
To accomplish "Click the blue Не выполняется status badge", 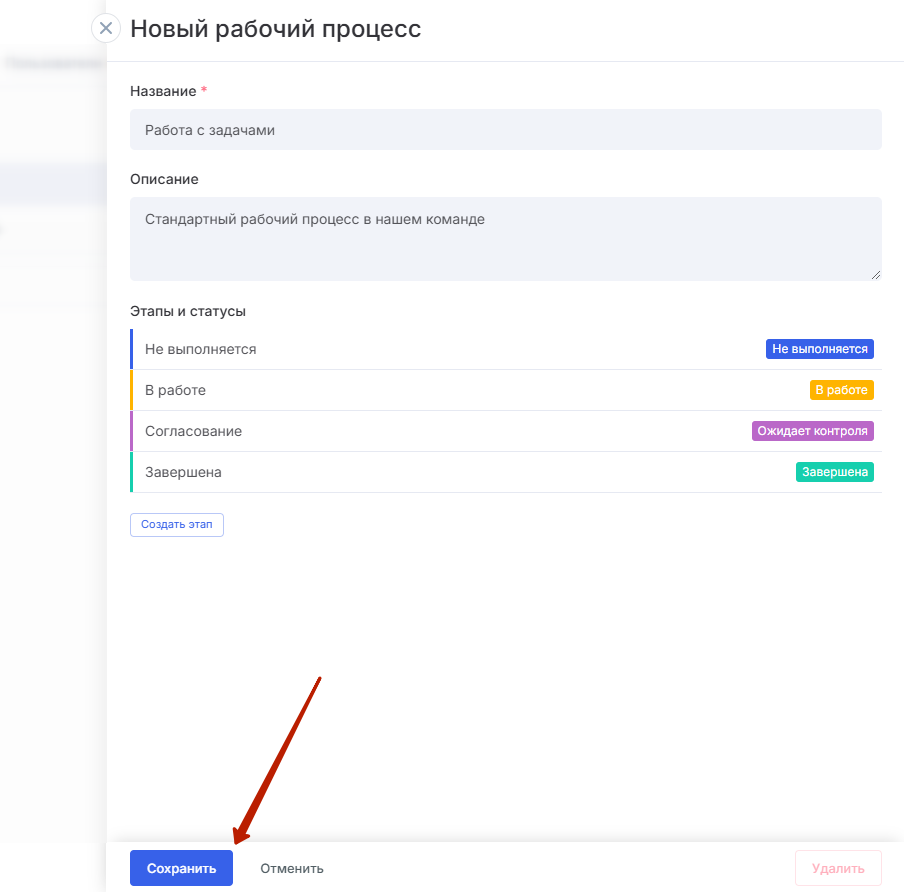I will (x=819, y=349).
